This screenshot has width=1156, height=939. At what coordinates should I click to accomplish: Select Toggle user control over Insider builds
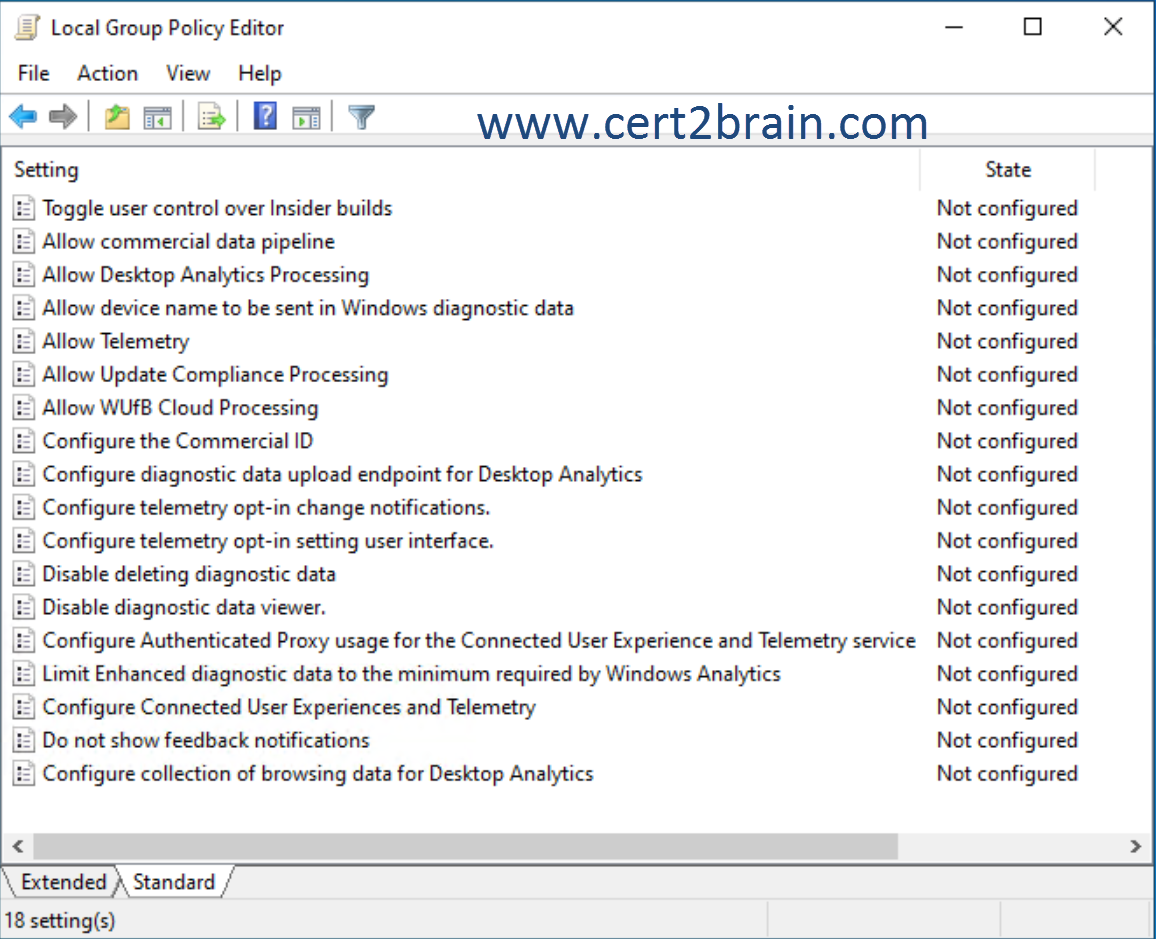(x=217, y=208)
